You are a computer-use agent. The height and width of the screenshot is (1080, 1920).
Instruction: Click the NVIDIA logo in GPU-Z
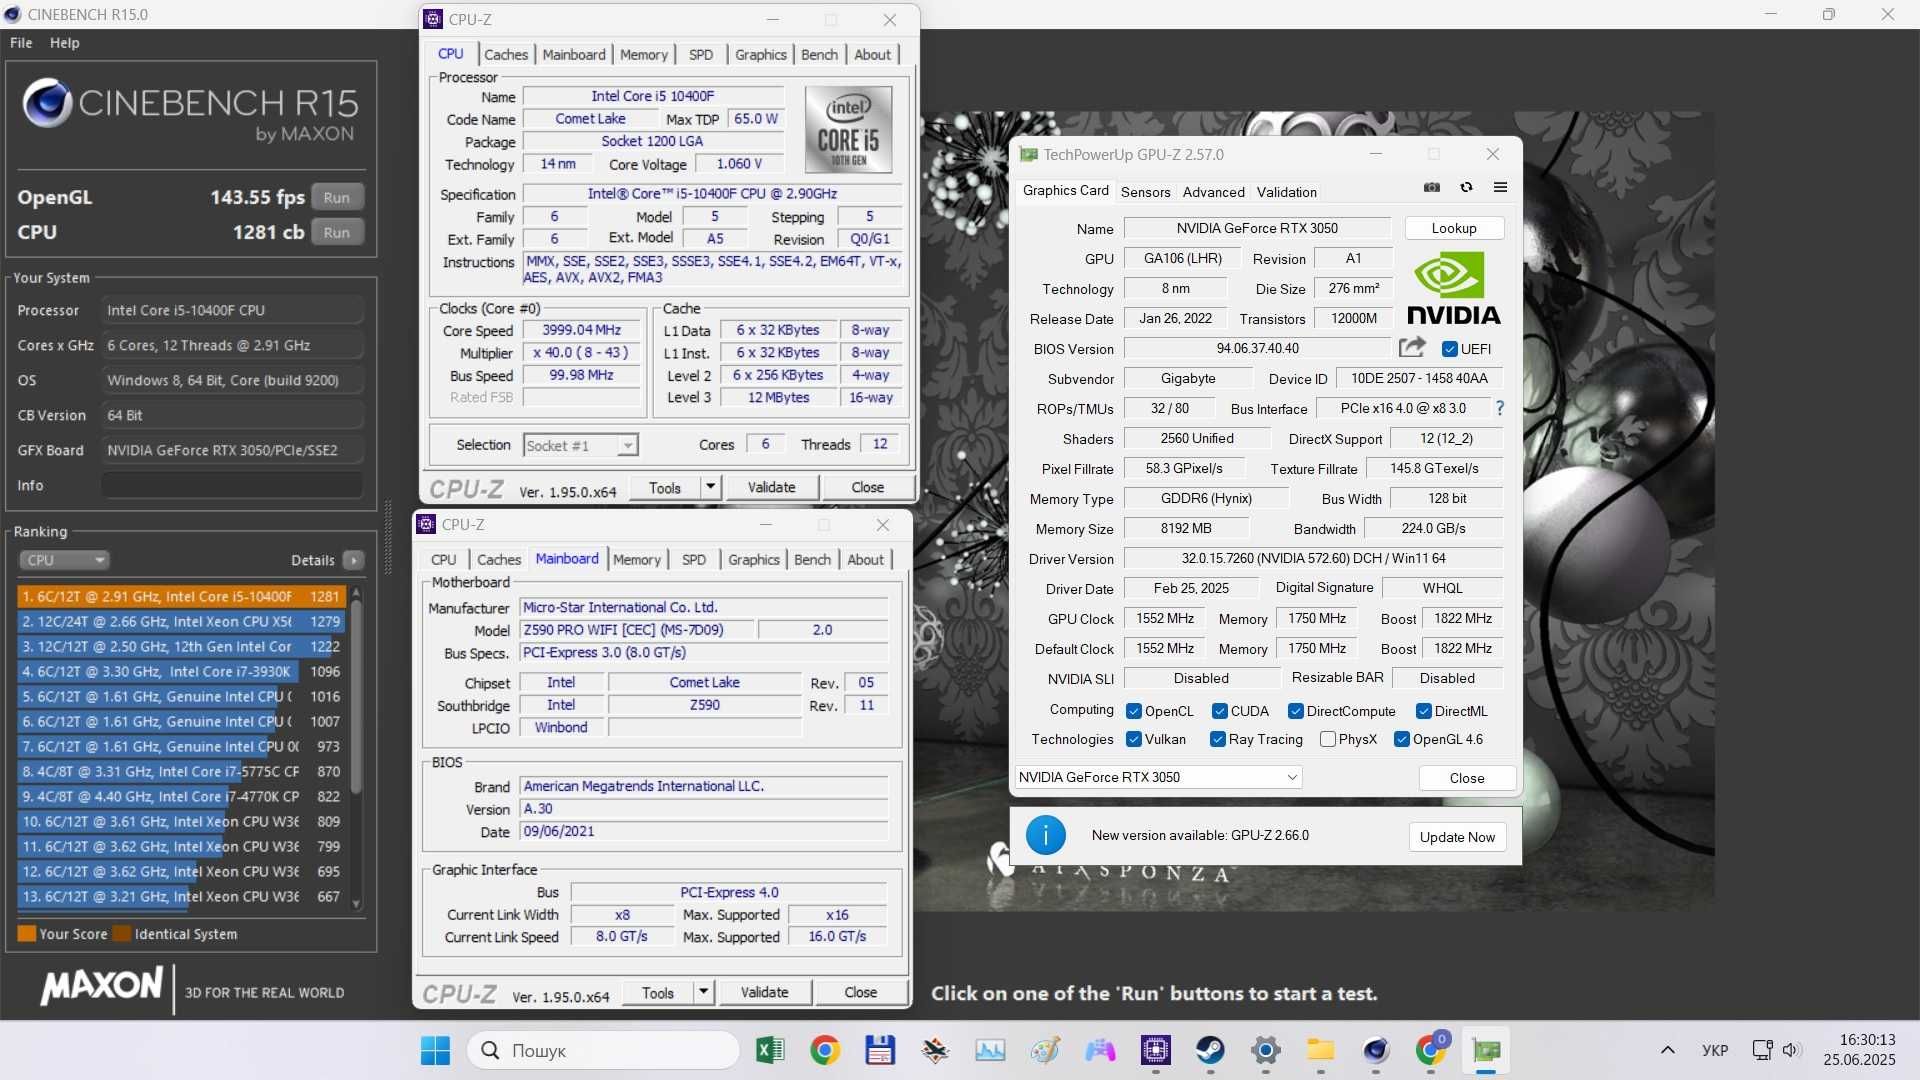(1453, 288)
